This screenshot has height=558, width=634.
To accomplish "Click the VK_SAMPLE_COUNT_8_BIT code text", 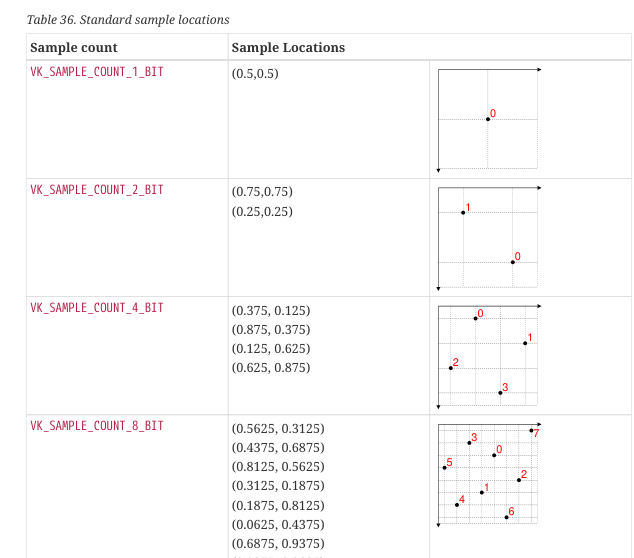I will click(x=97, y=426).
